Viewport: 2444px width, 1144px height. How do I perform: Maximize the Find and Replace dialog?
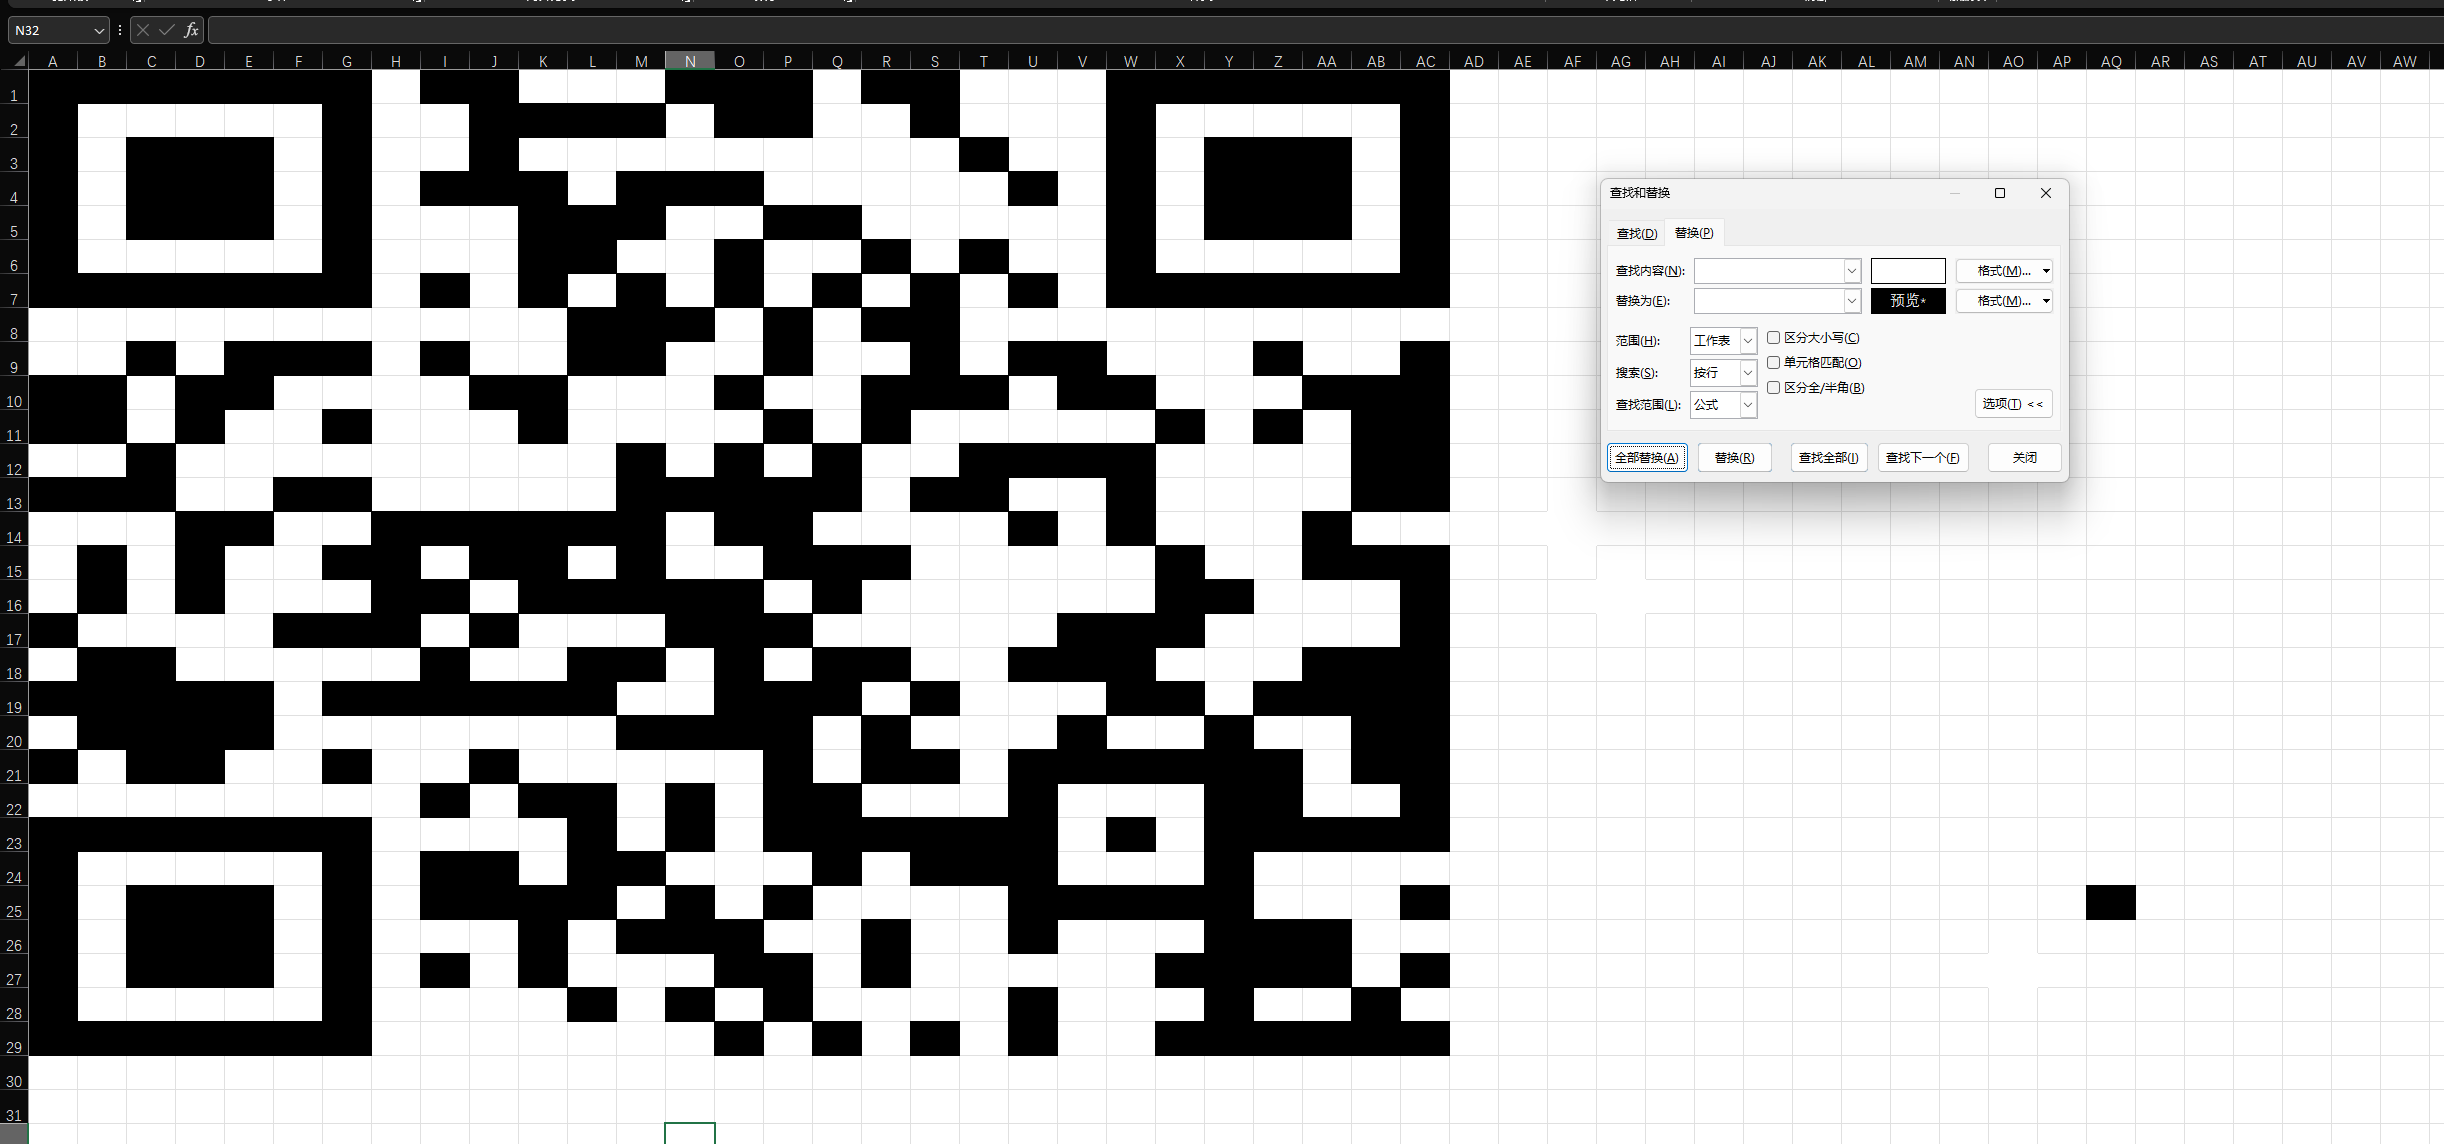(2000, 193)
